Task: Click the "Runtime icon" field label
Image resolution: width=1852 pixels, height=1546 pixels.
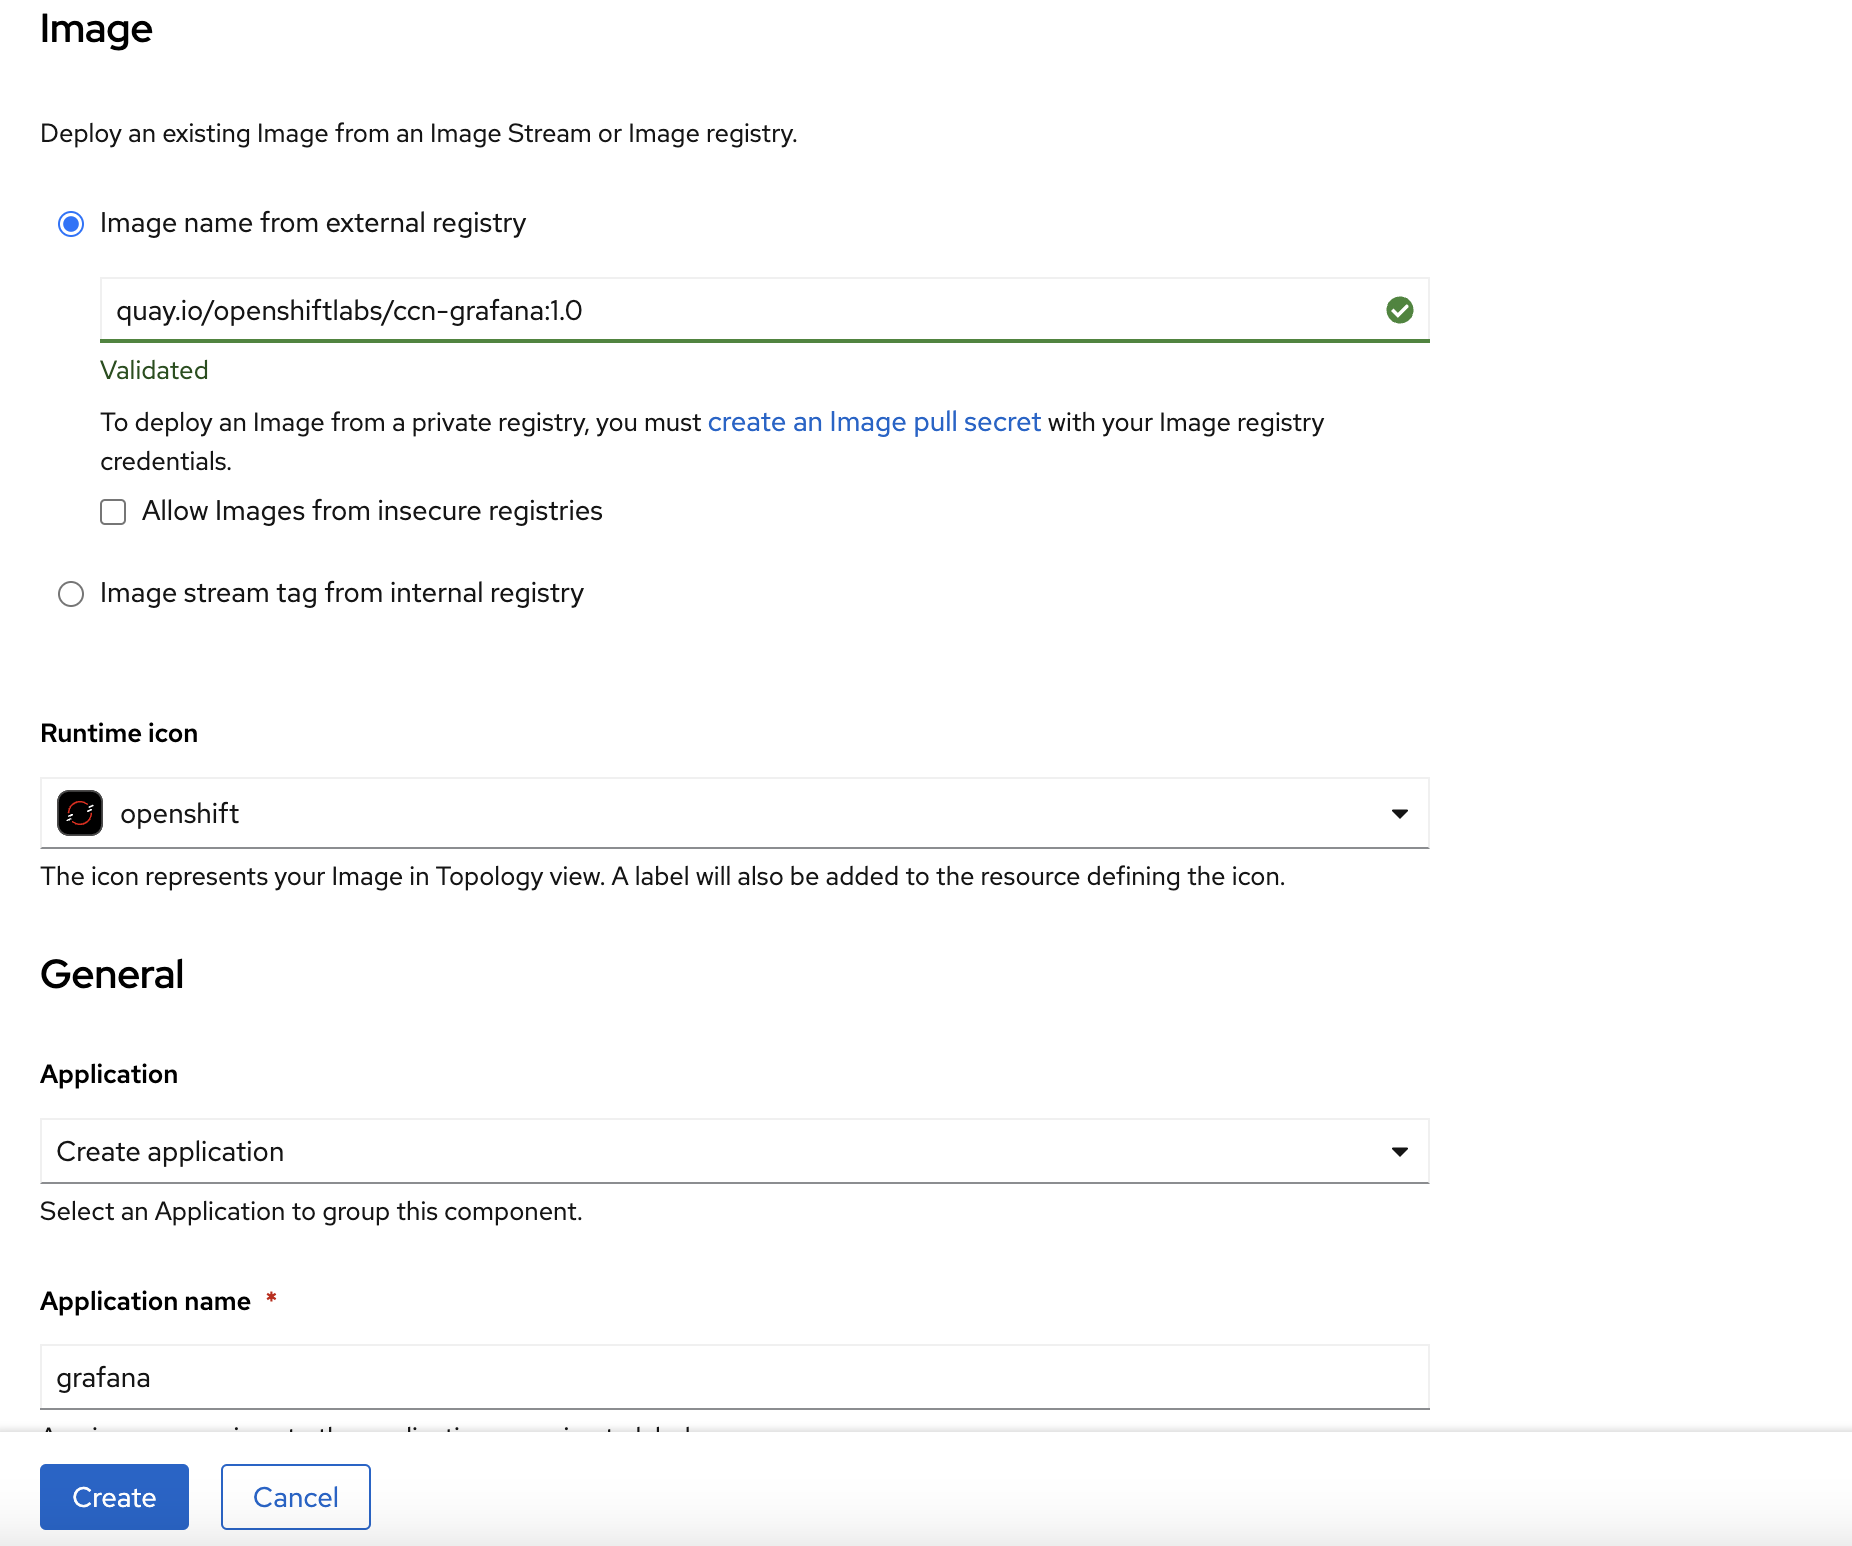Action: pos(119,733)
